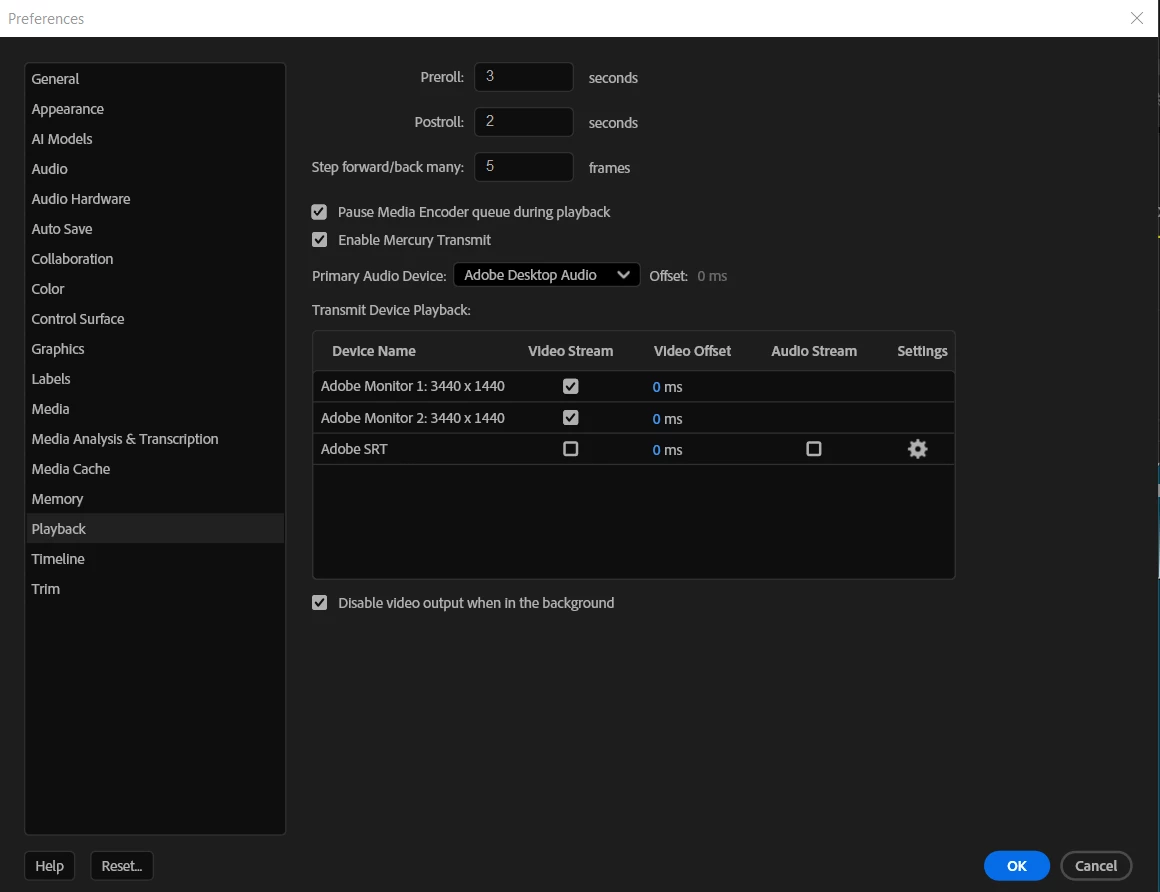
Task: Open Primary Audio Device dropdown
Action: (x=547, y=275)
